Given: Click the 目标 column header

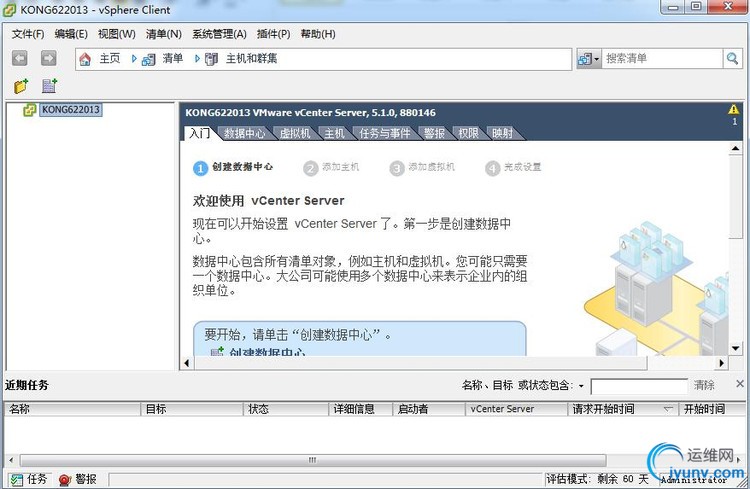Looking at the screenshot, I should (x=192, y=409).
